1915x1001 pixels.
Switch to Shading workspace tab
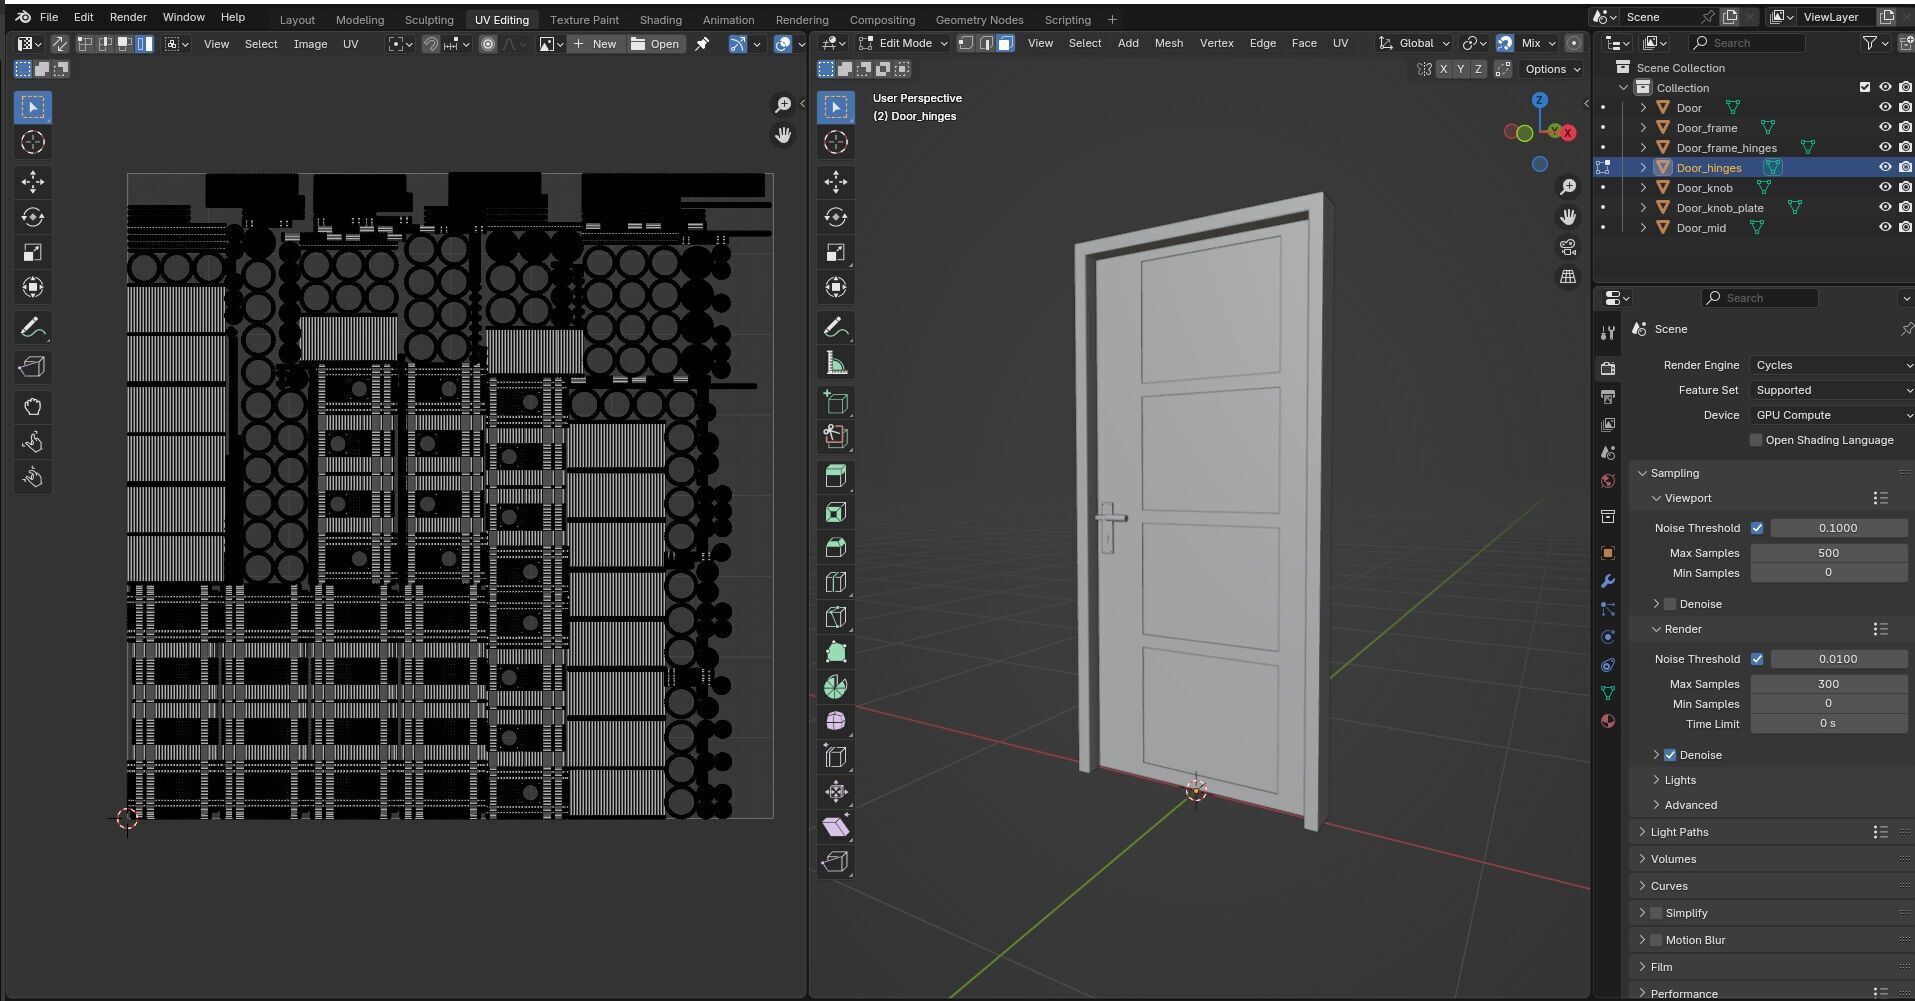tap(660, 20)
